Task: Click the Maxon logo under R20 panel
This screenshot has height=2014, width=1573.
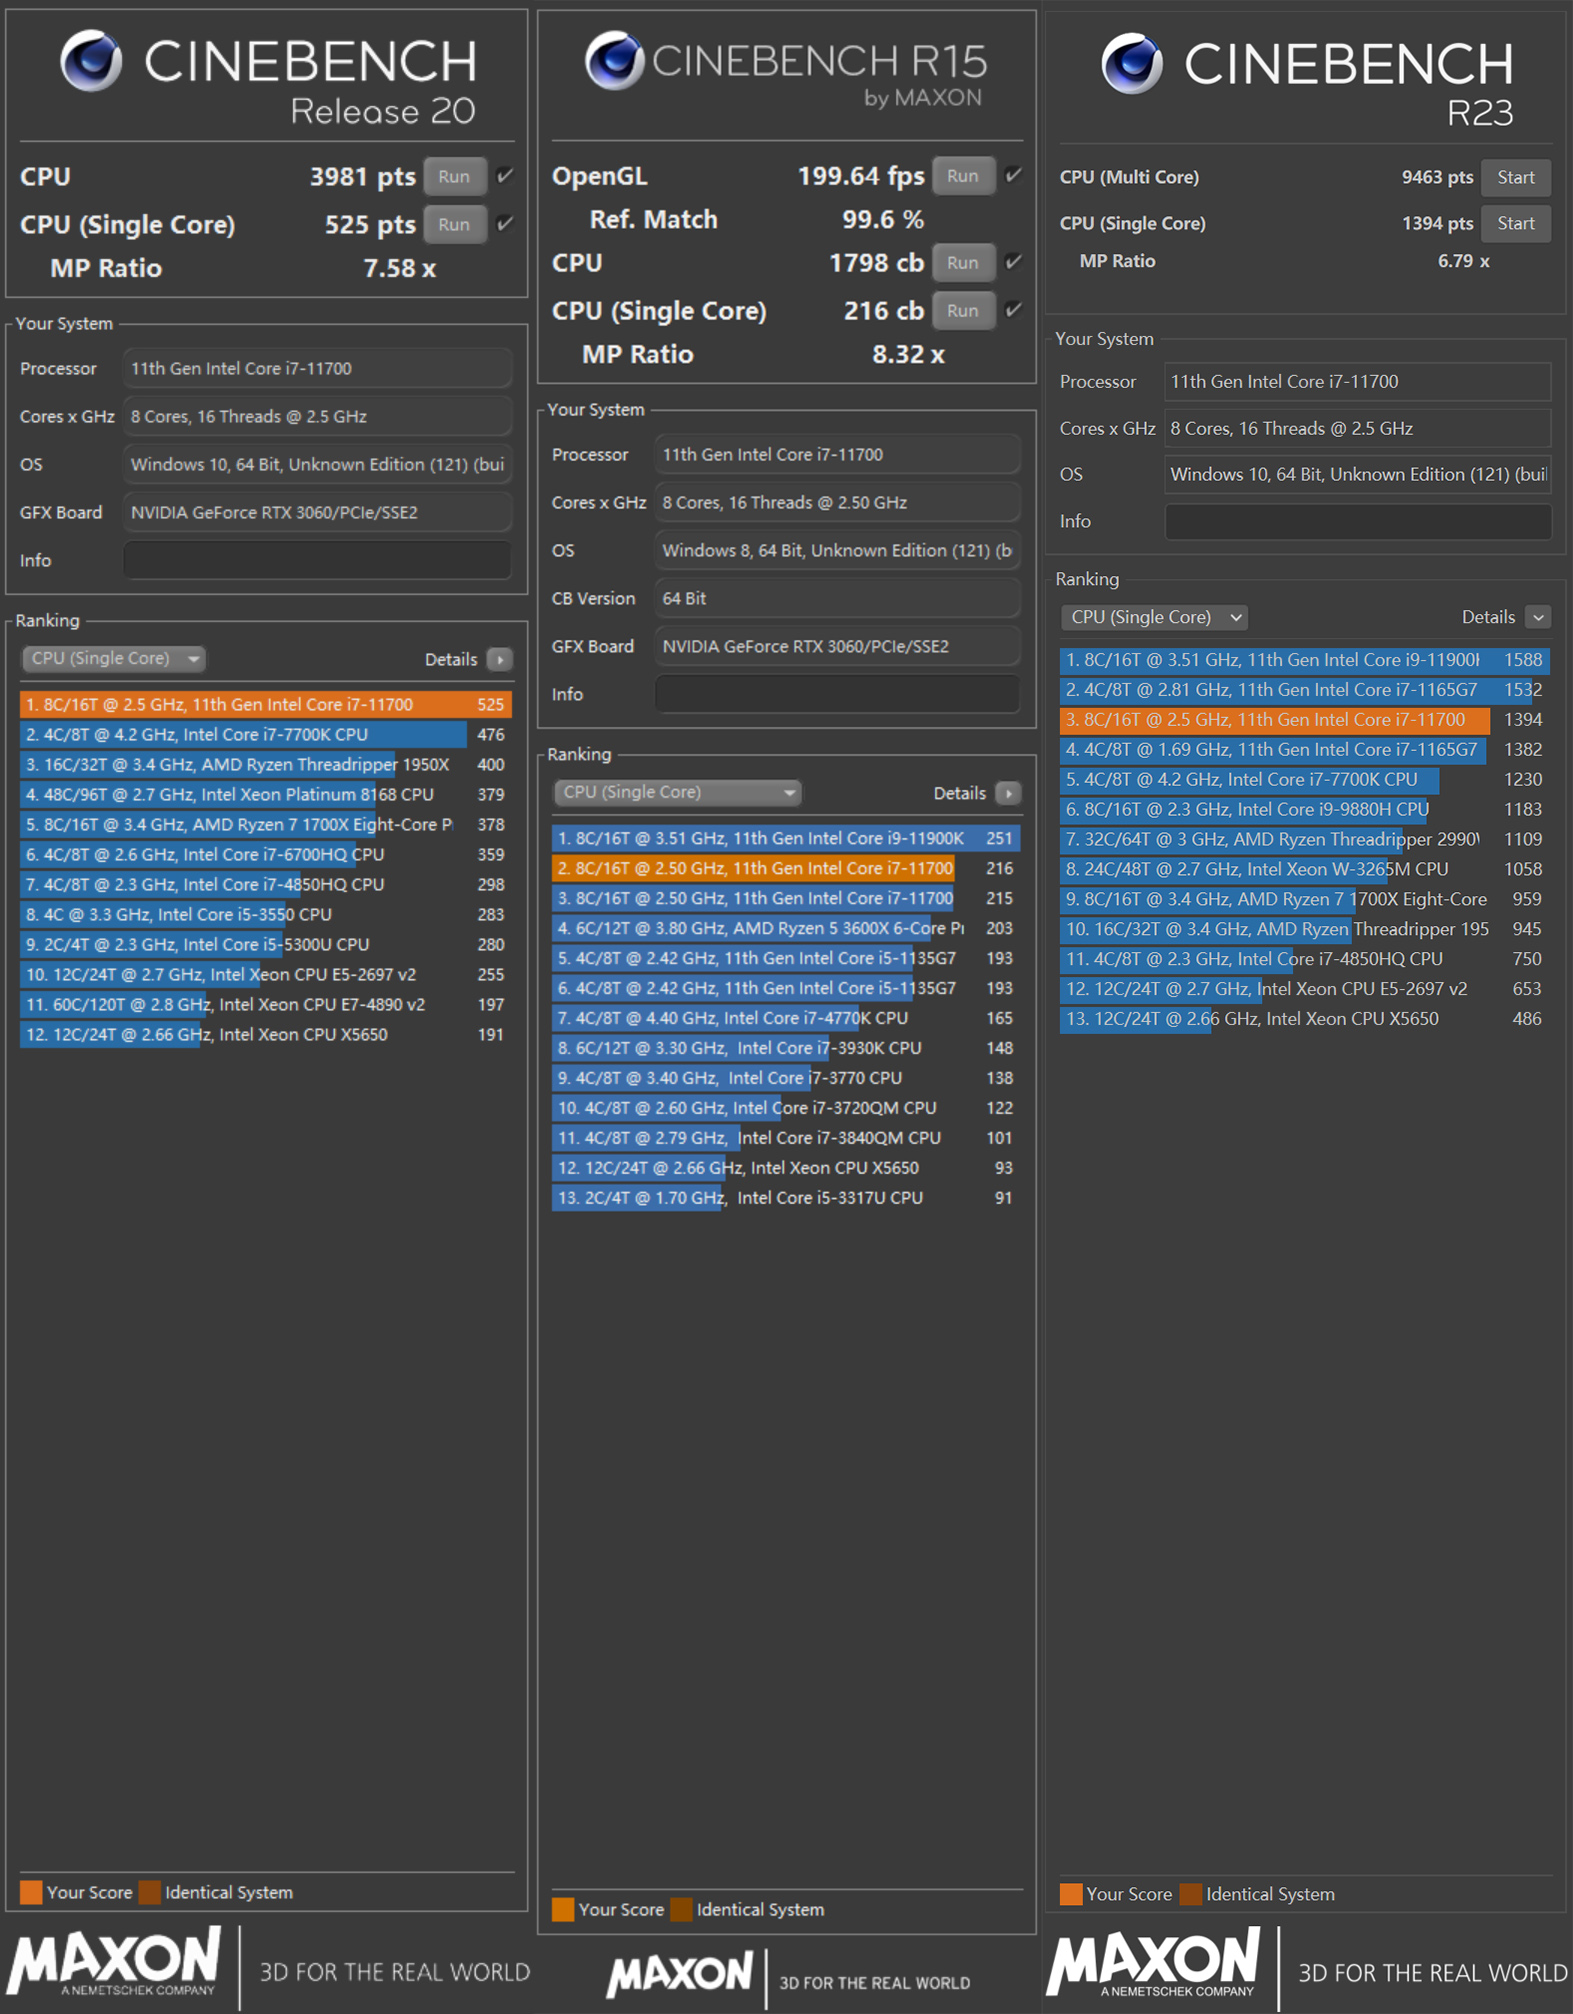Action: pos(114,1960)
